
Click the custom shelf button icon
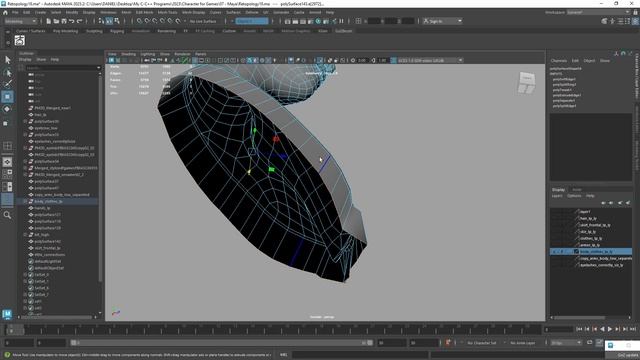point(20,40)
